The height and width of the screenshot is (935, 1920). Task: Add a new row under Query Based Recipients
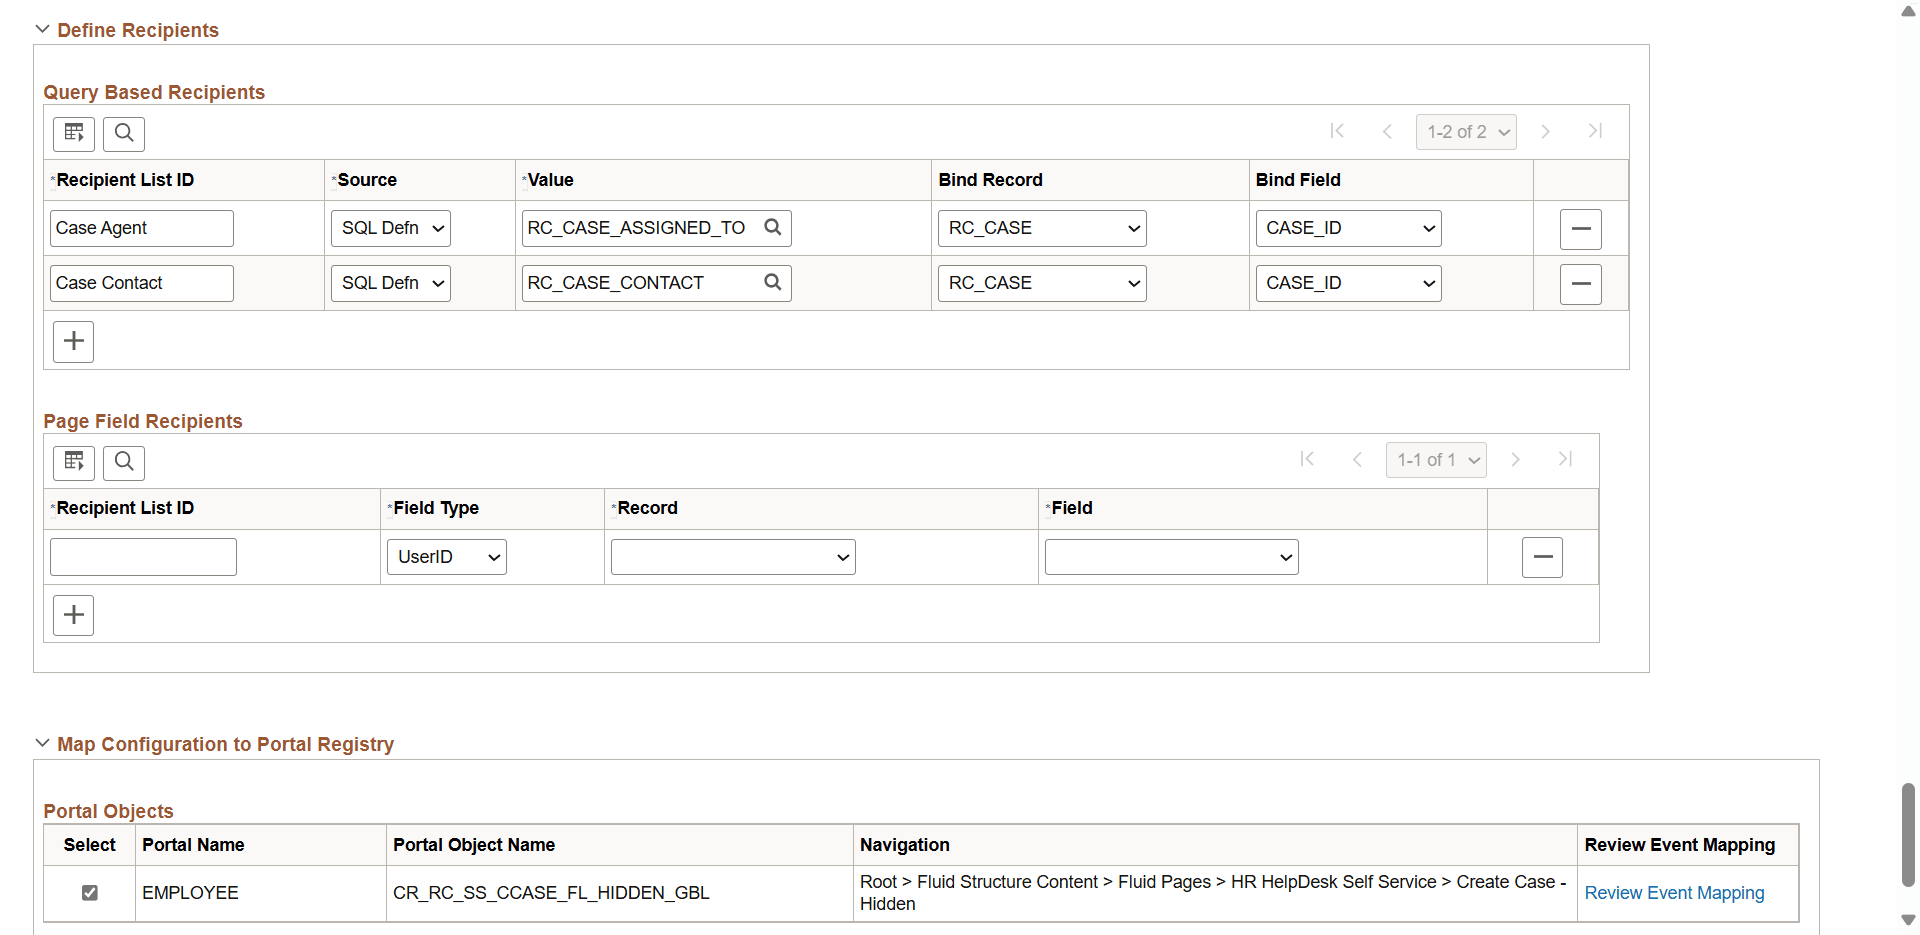[73, 341]
